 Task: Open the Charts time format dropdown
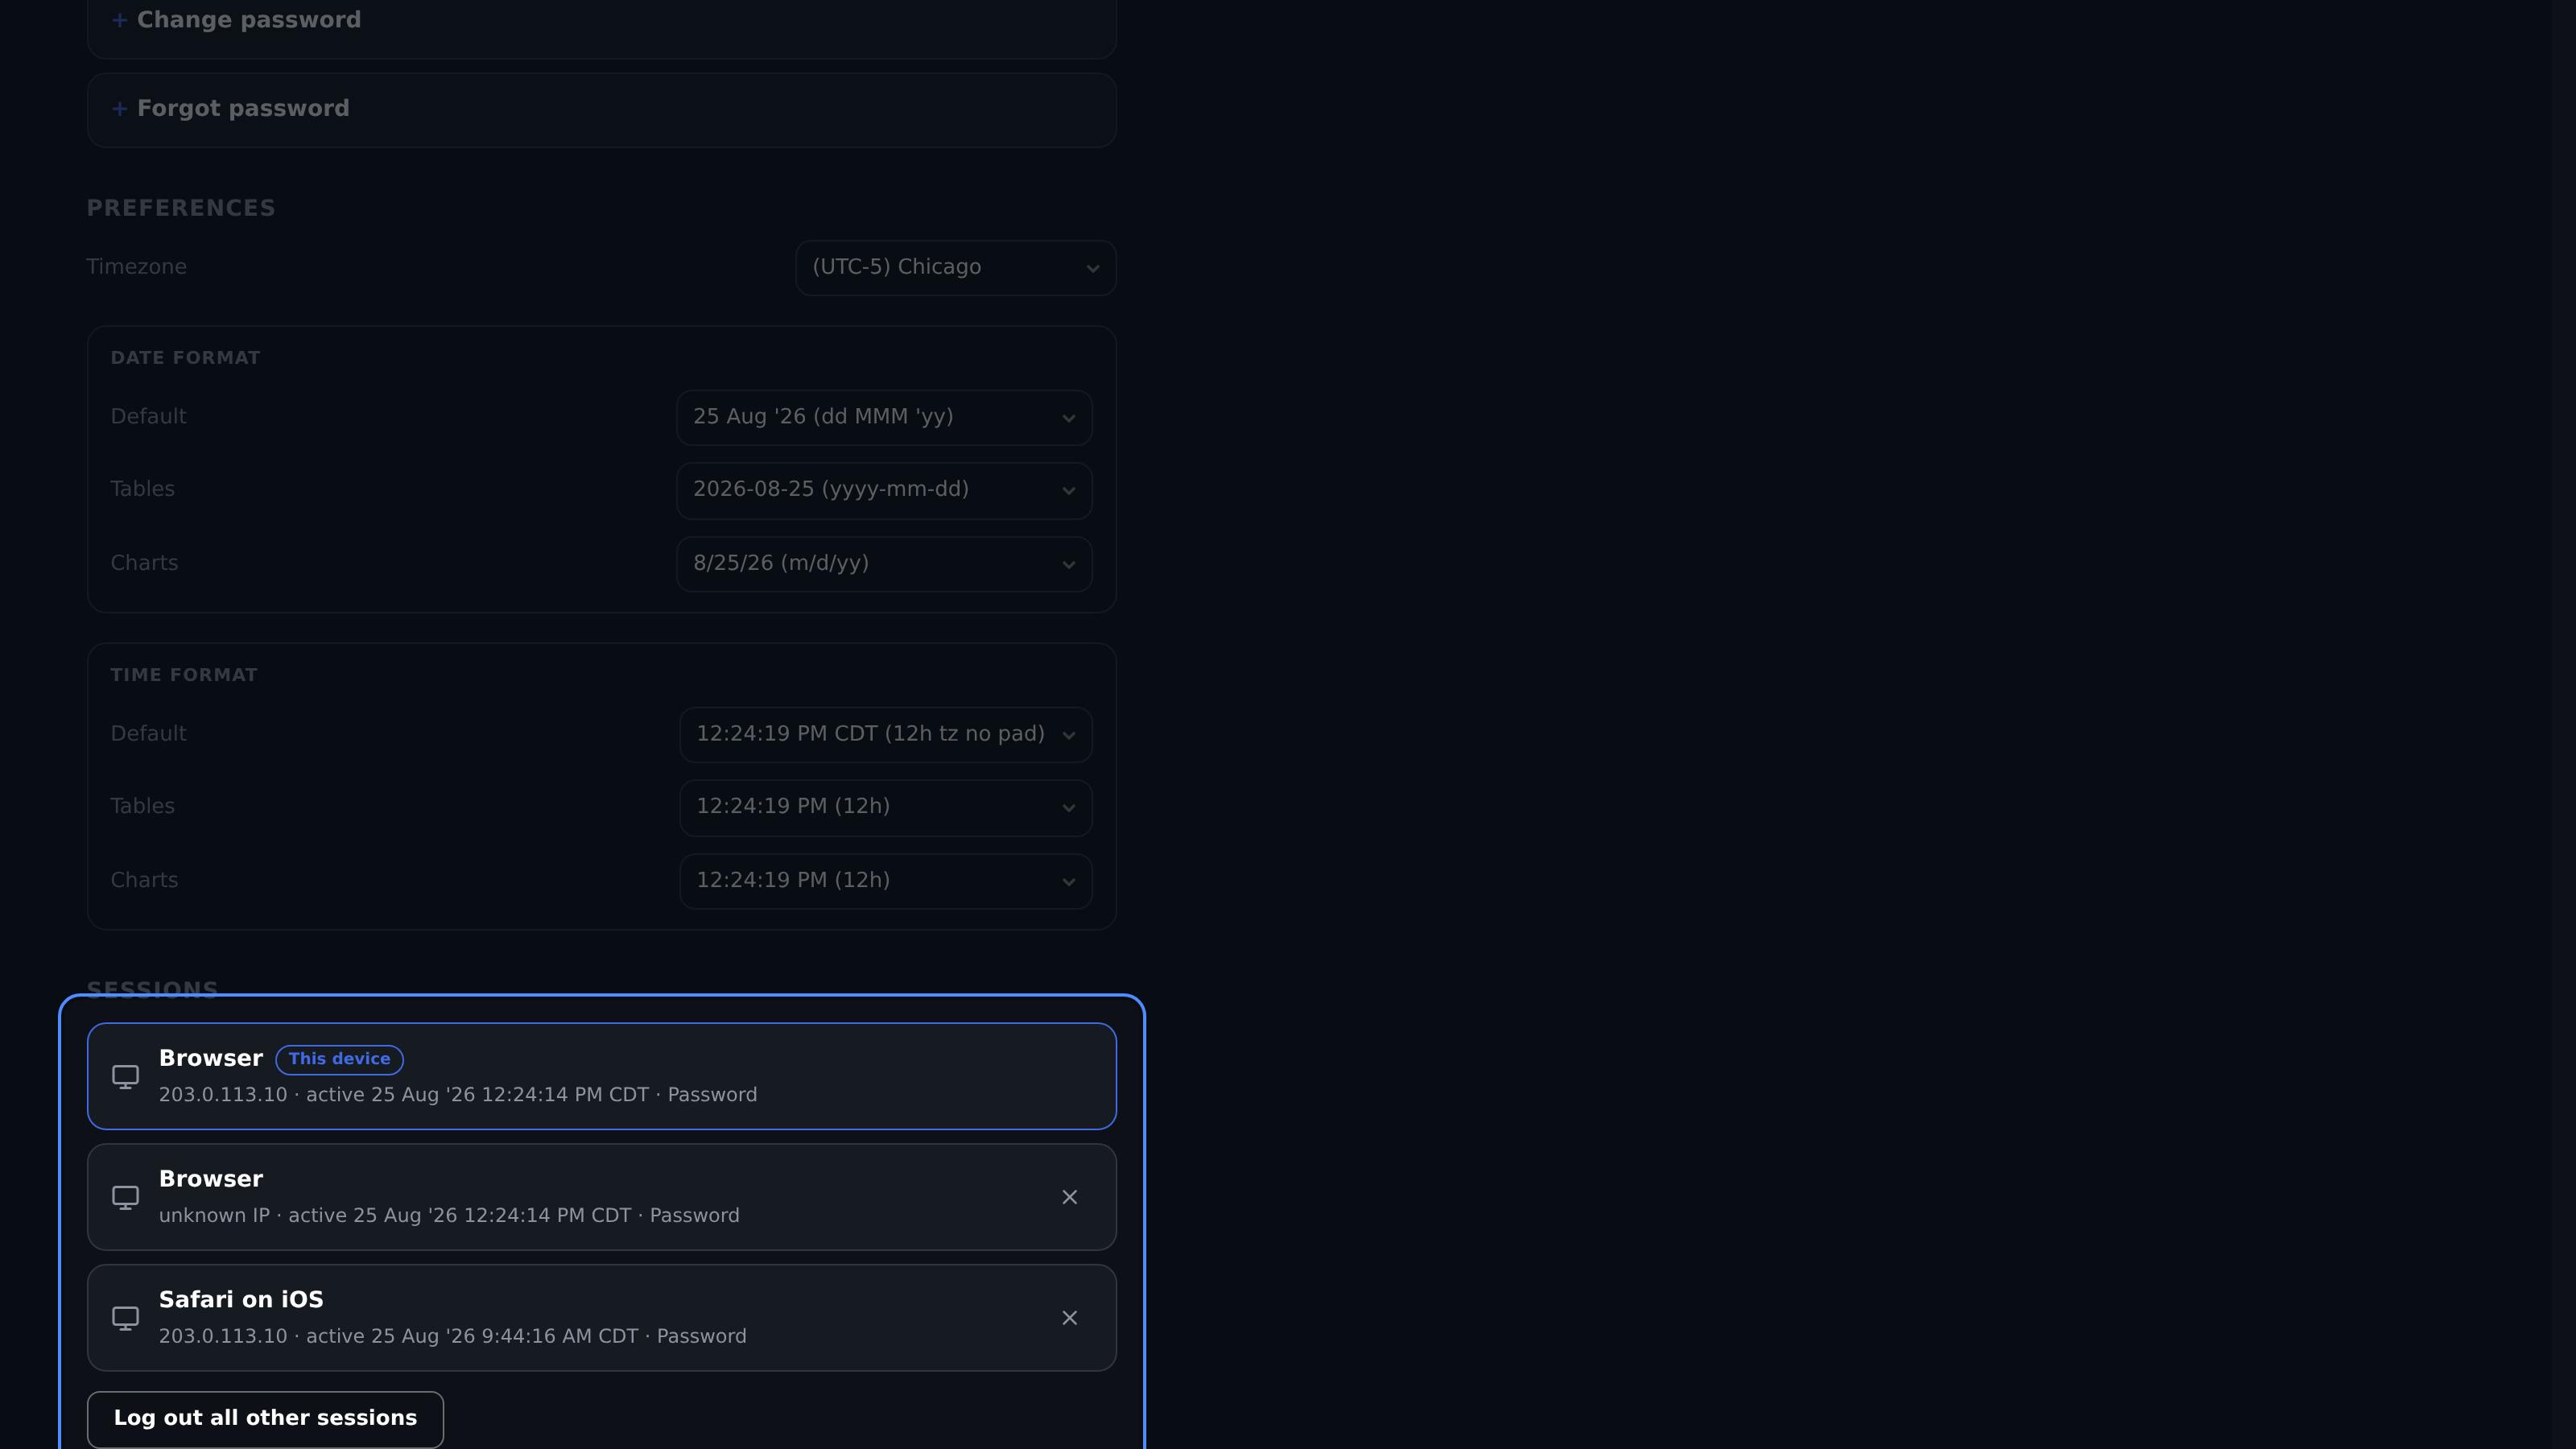[886, 881]
